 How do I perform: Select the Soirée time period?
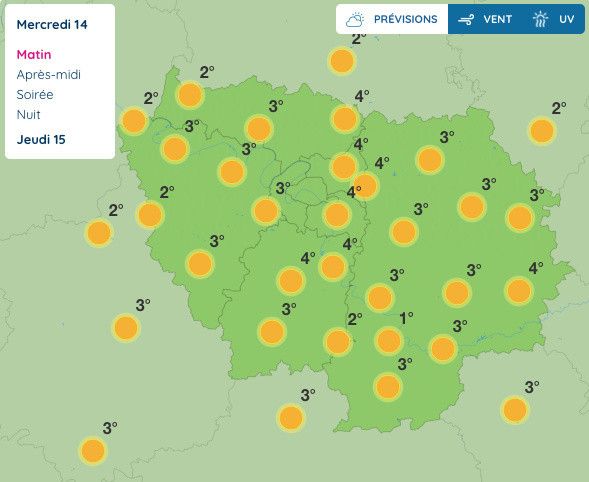[35, 94]
